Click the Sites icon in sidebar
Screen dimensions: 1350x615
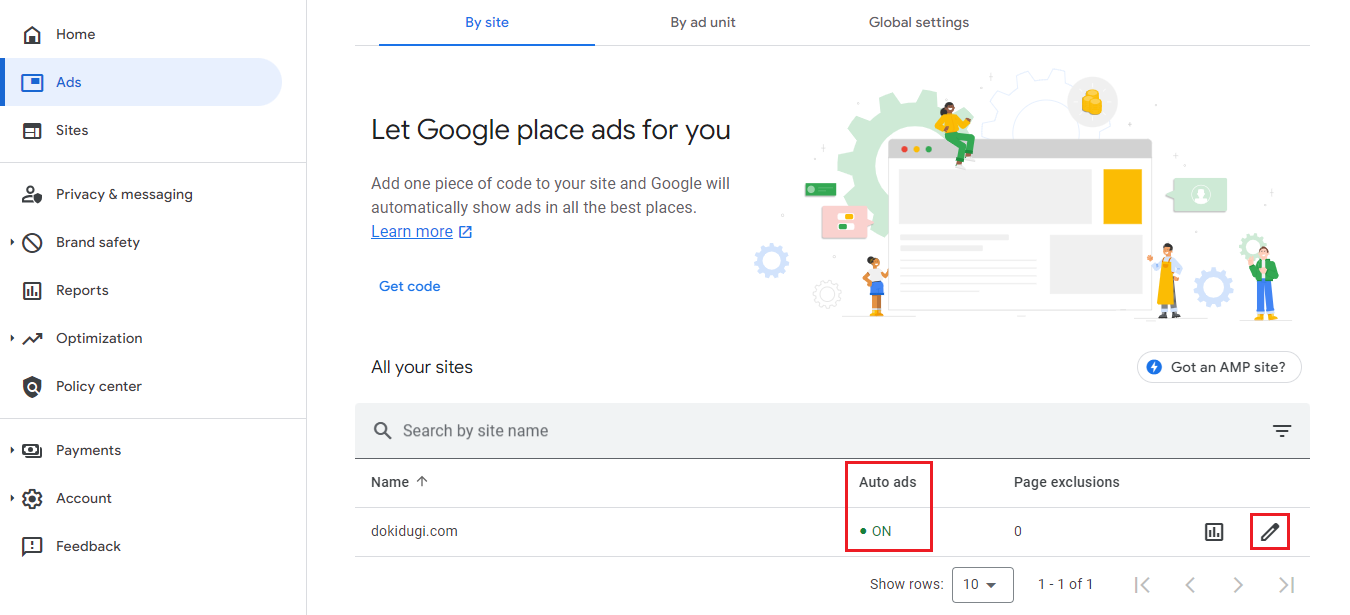tap(32, 131)
